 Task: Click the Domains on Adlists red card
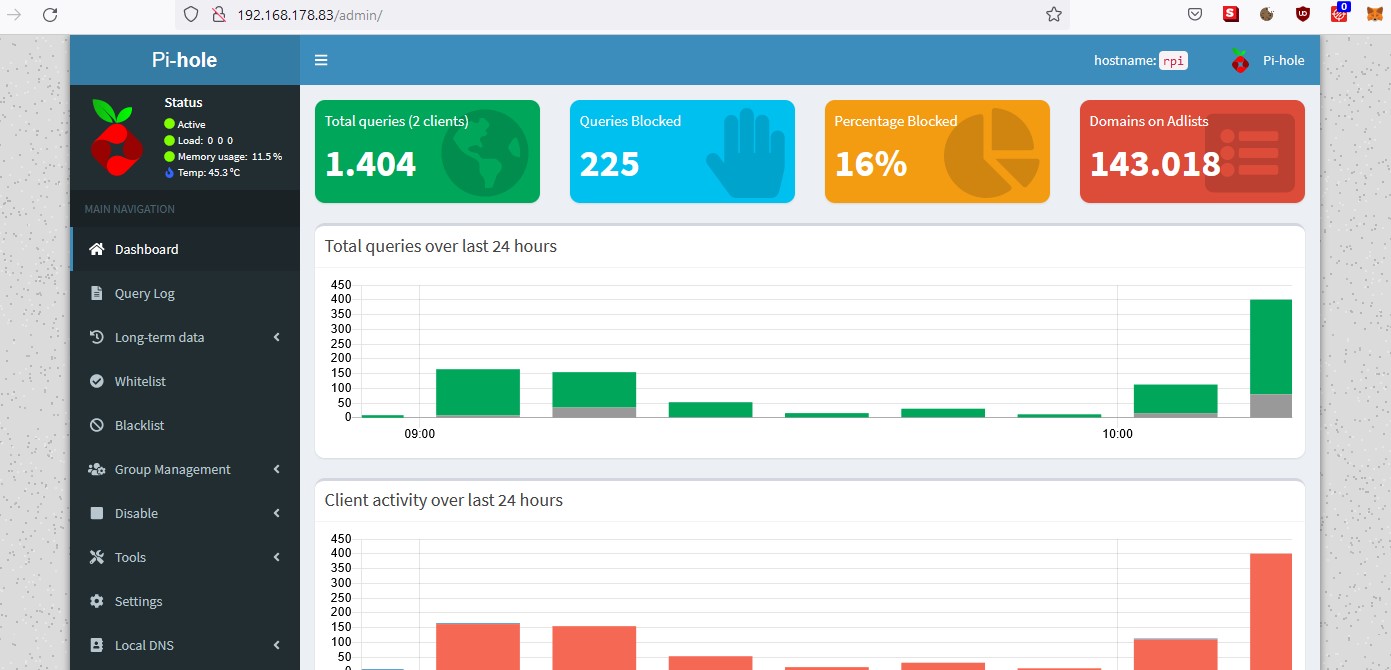[1192, 151]
